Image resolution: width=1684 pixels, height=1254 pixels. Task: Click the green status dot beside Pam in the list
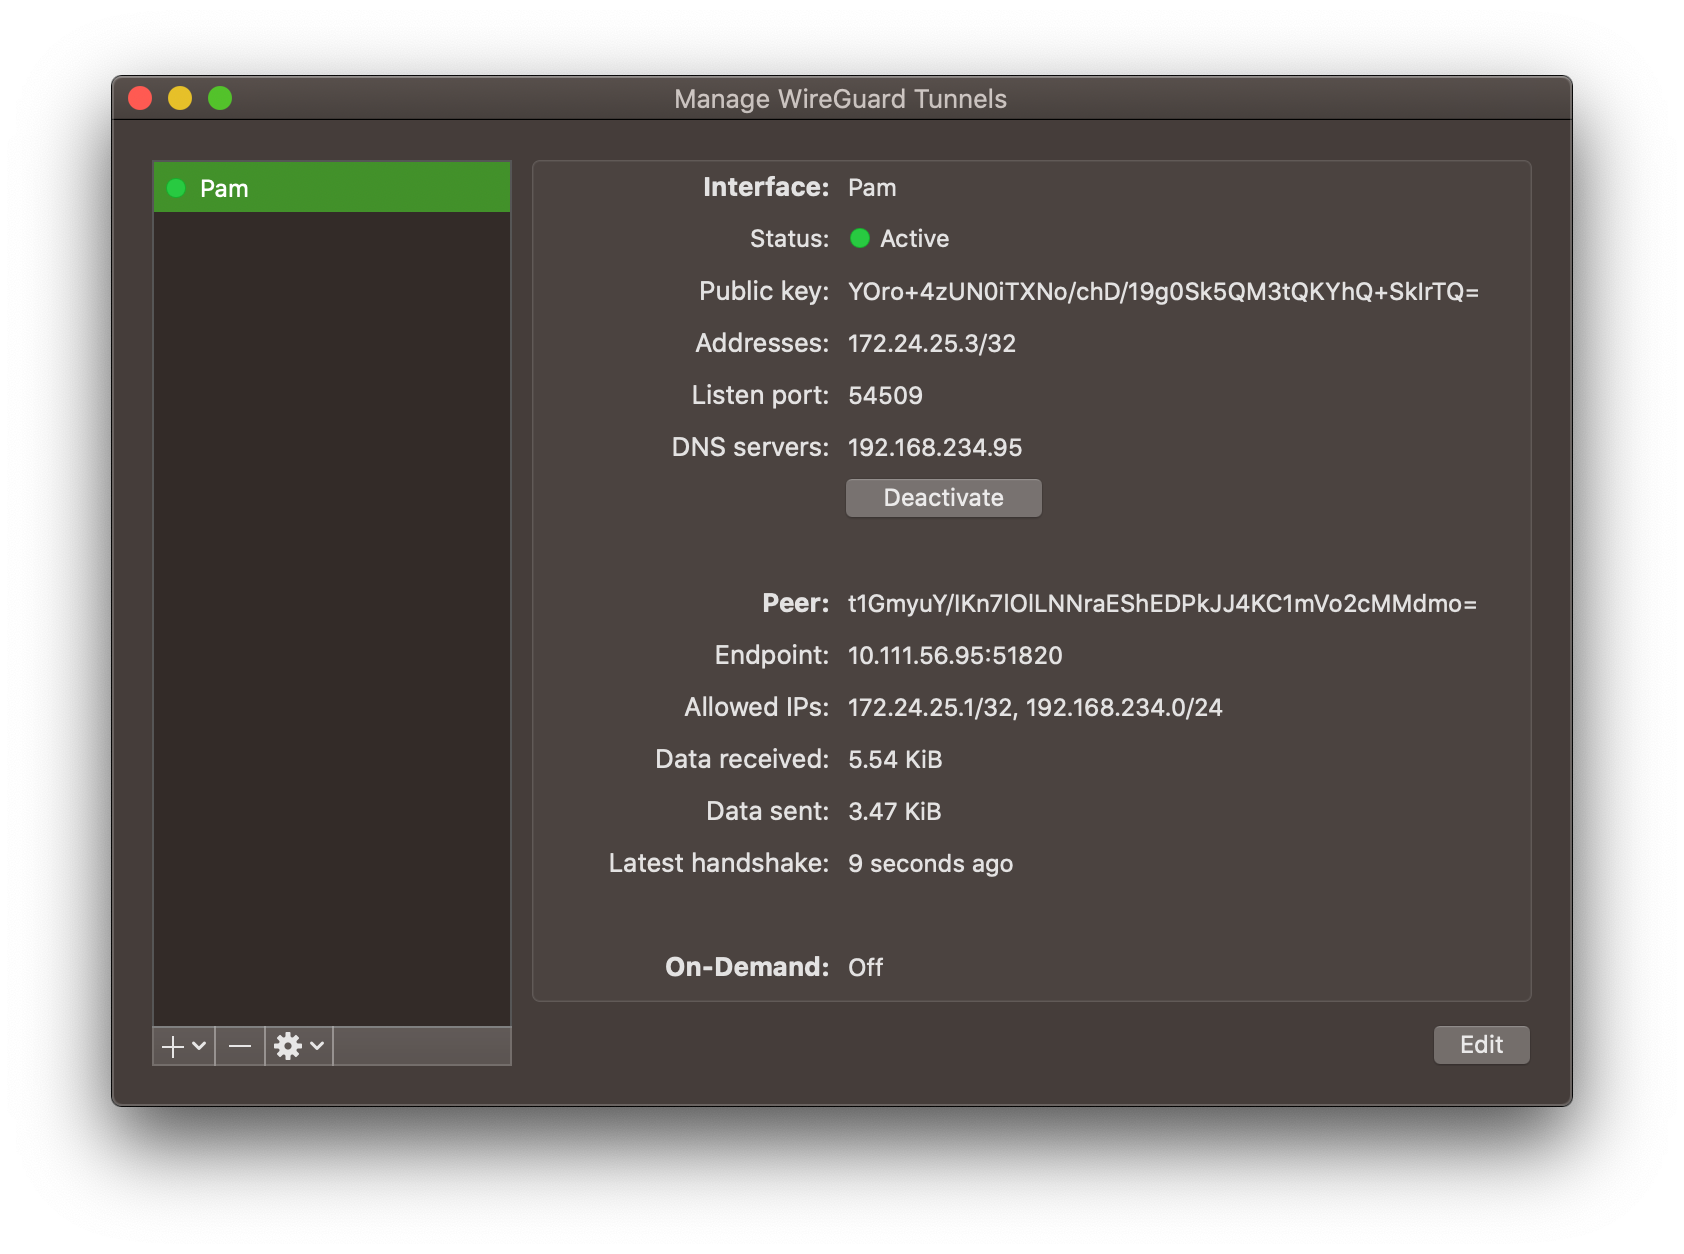coord(176,188)
